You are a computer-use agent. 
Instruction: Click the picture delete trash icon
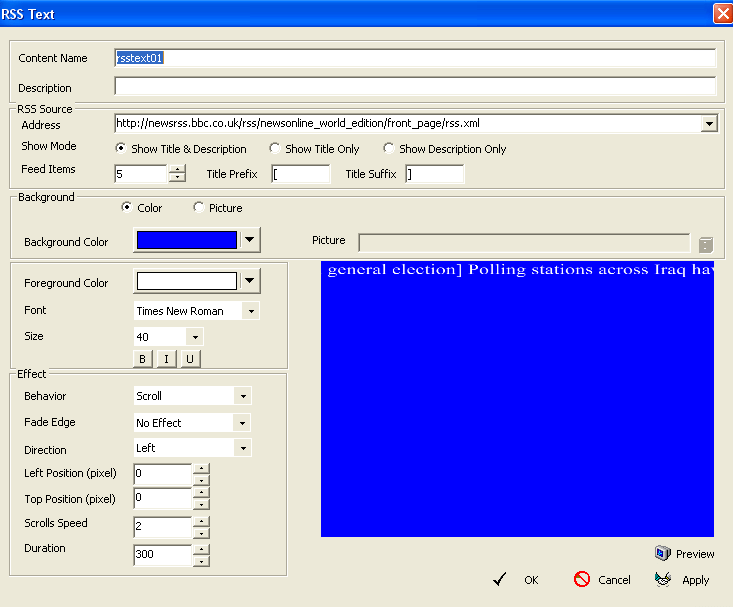tap(706, 244)
